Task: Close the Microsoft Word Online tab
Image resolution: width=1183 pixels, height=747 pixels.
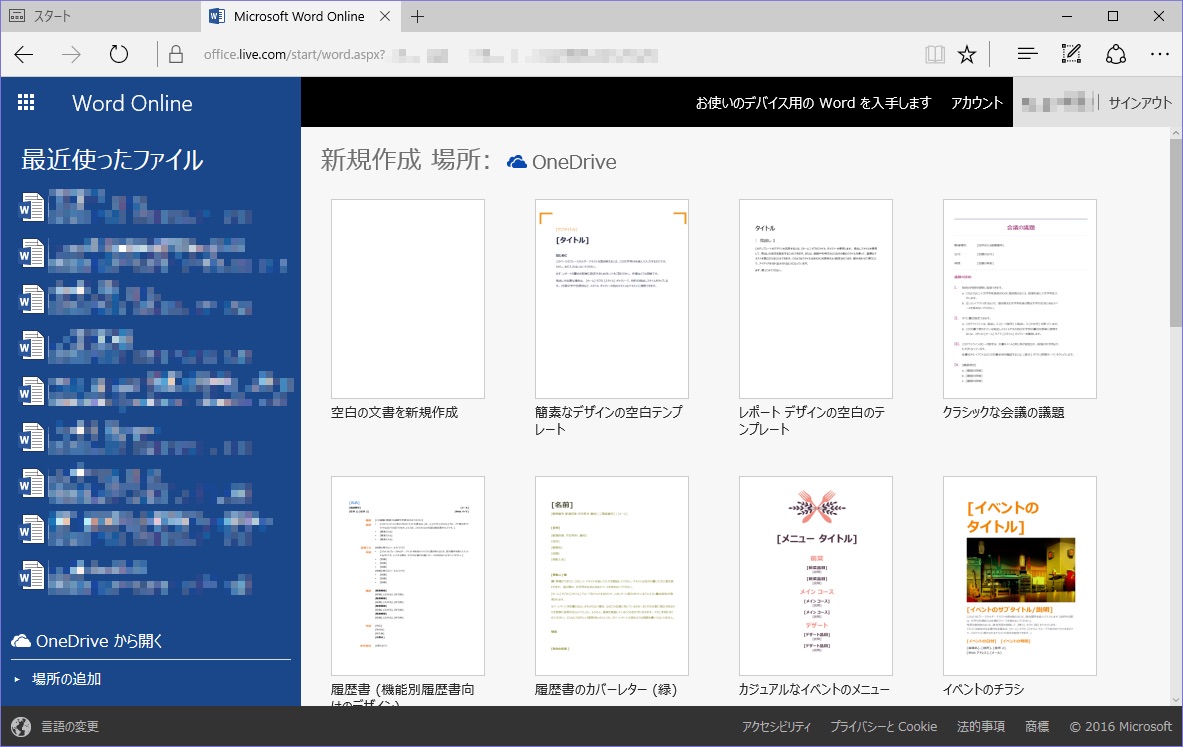Action: pos(385,16)
